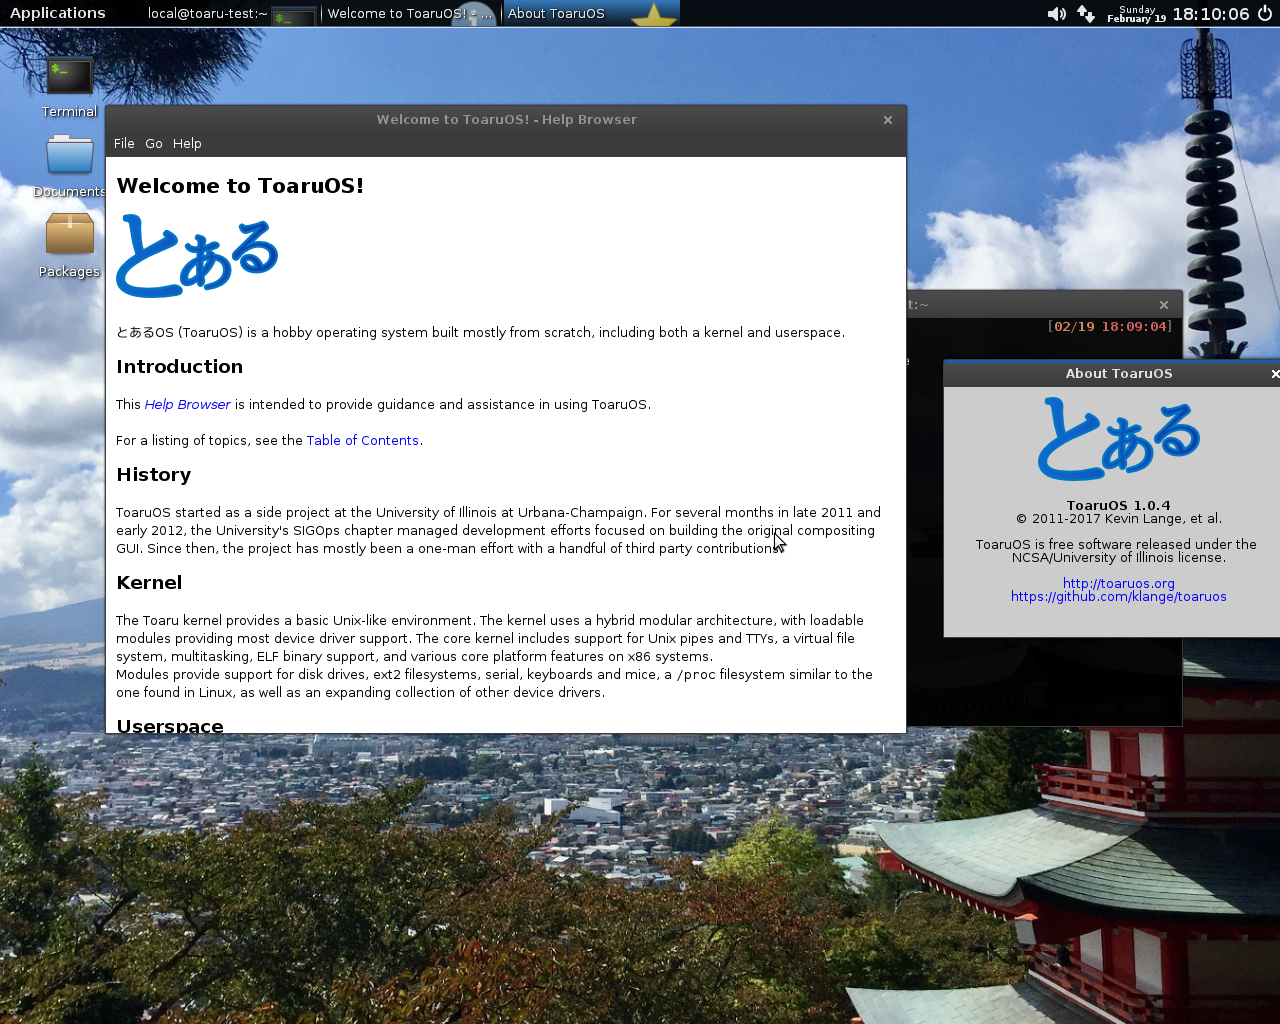
Task: Follow the Help Browser link
Action: (x=188, y=404)
